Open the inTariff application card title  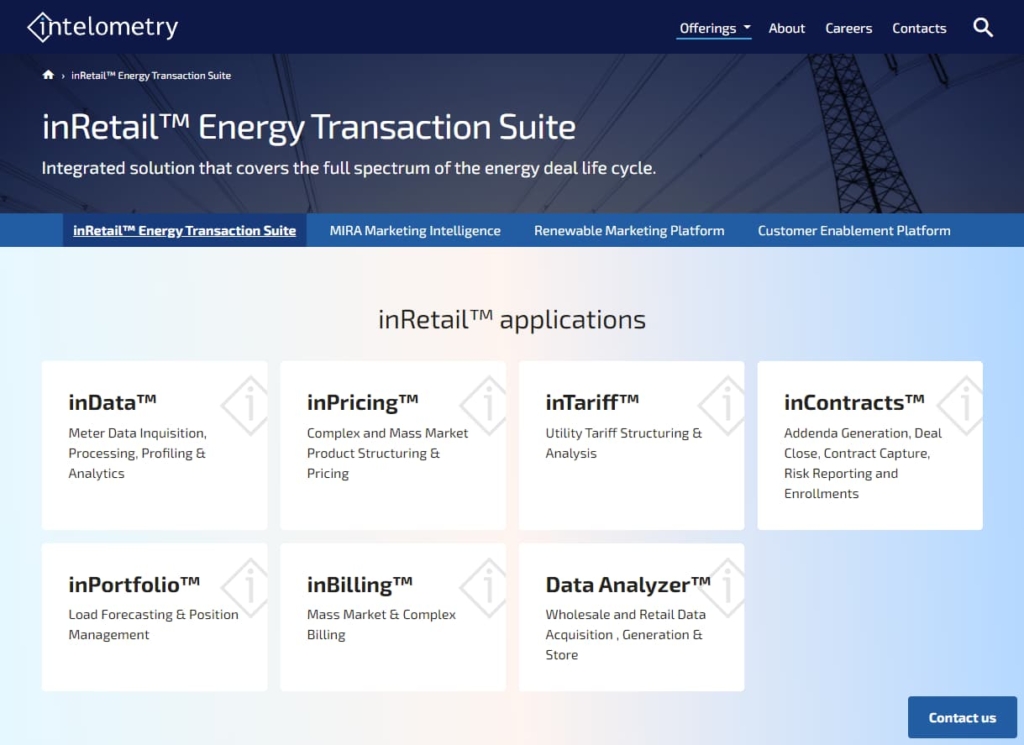coord(592,402)
